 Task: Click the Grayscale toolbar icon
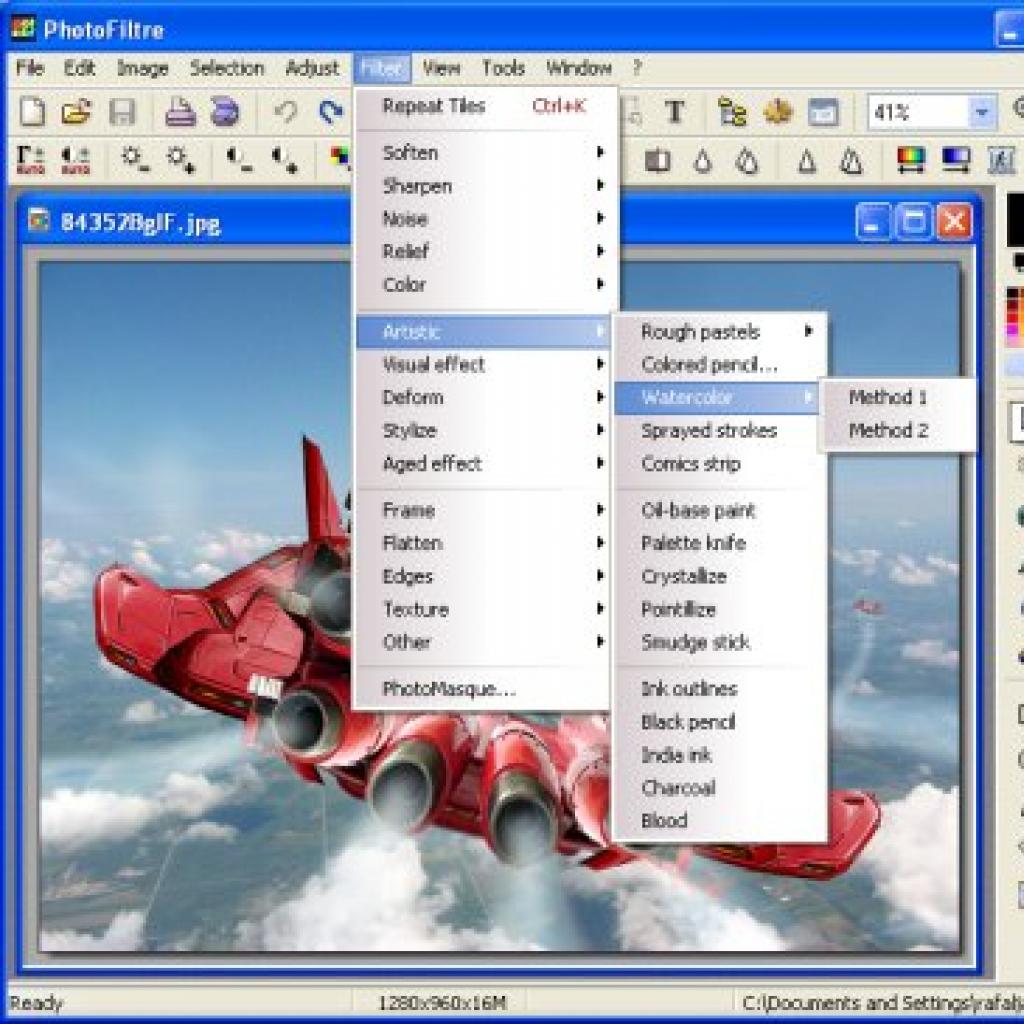coord(657,159)
